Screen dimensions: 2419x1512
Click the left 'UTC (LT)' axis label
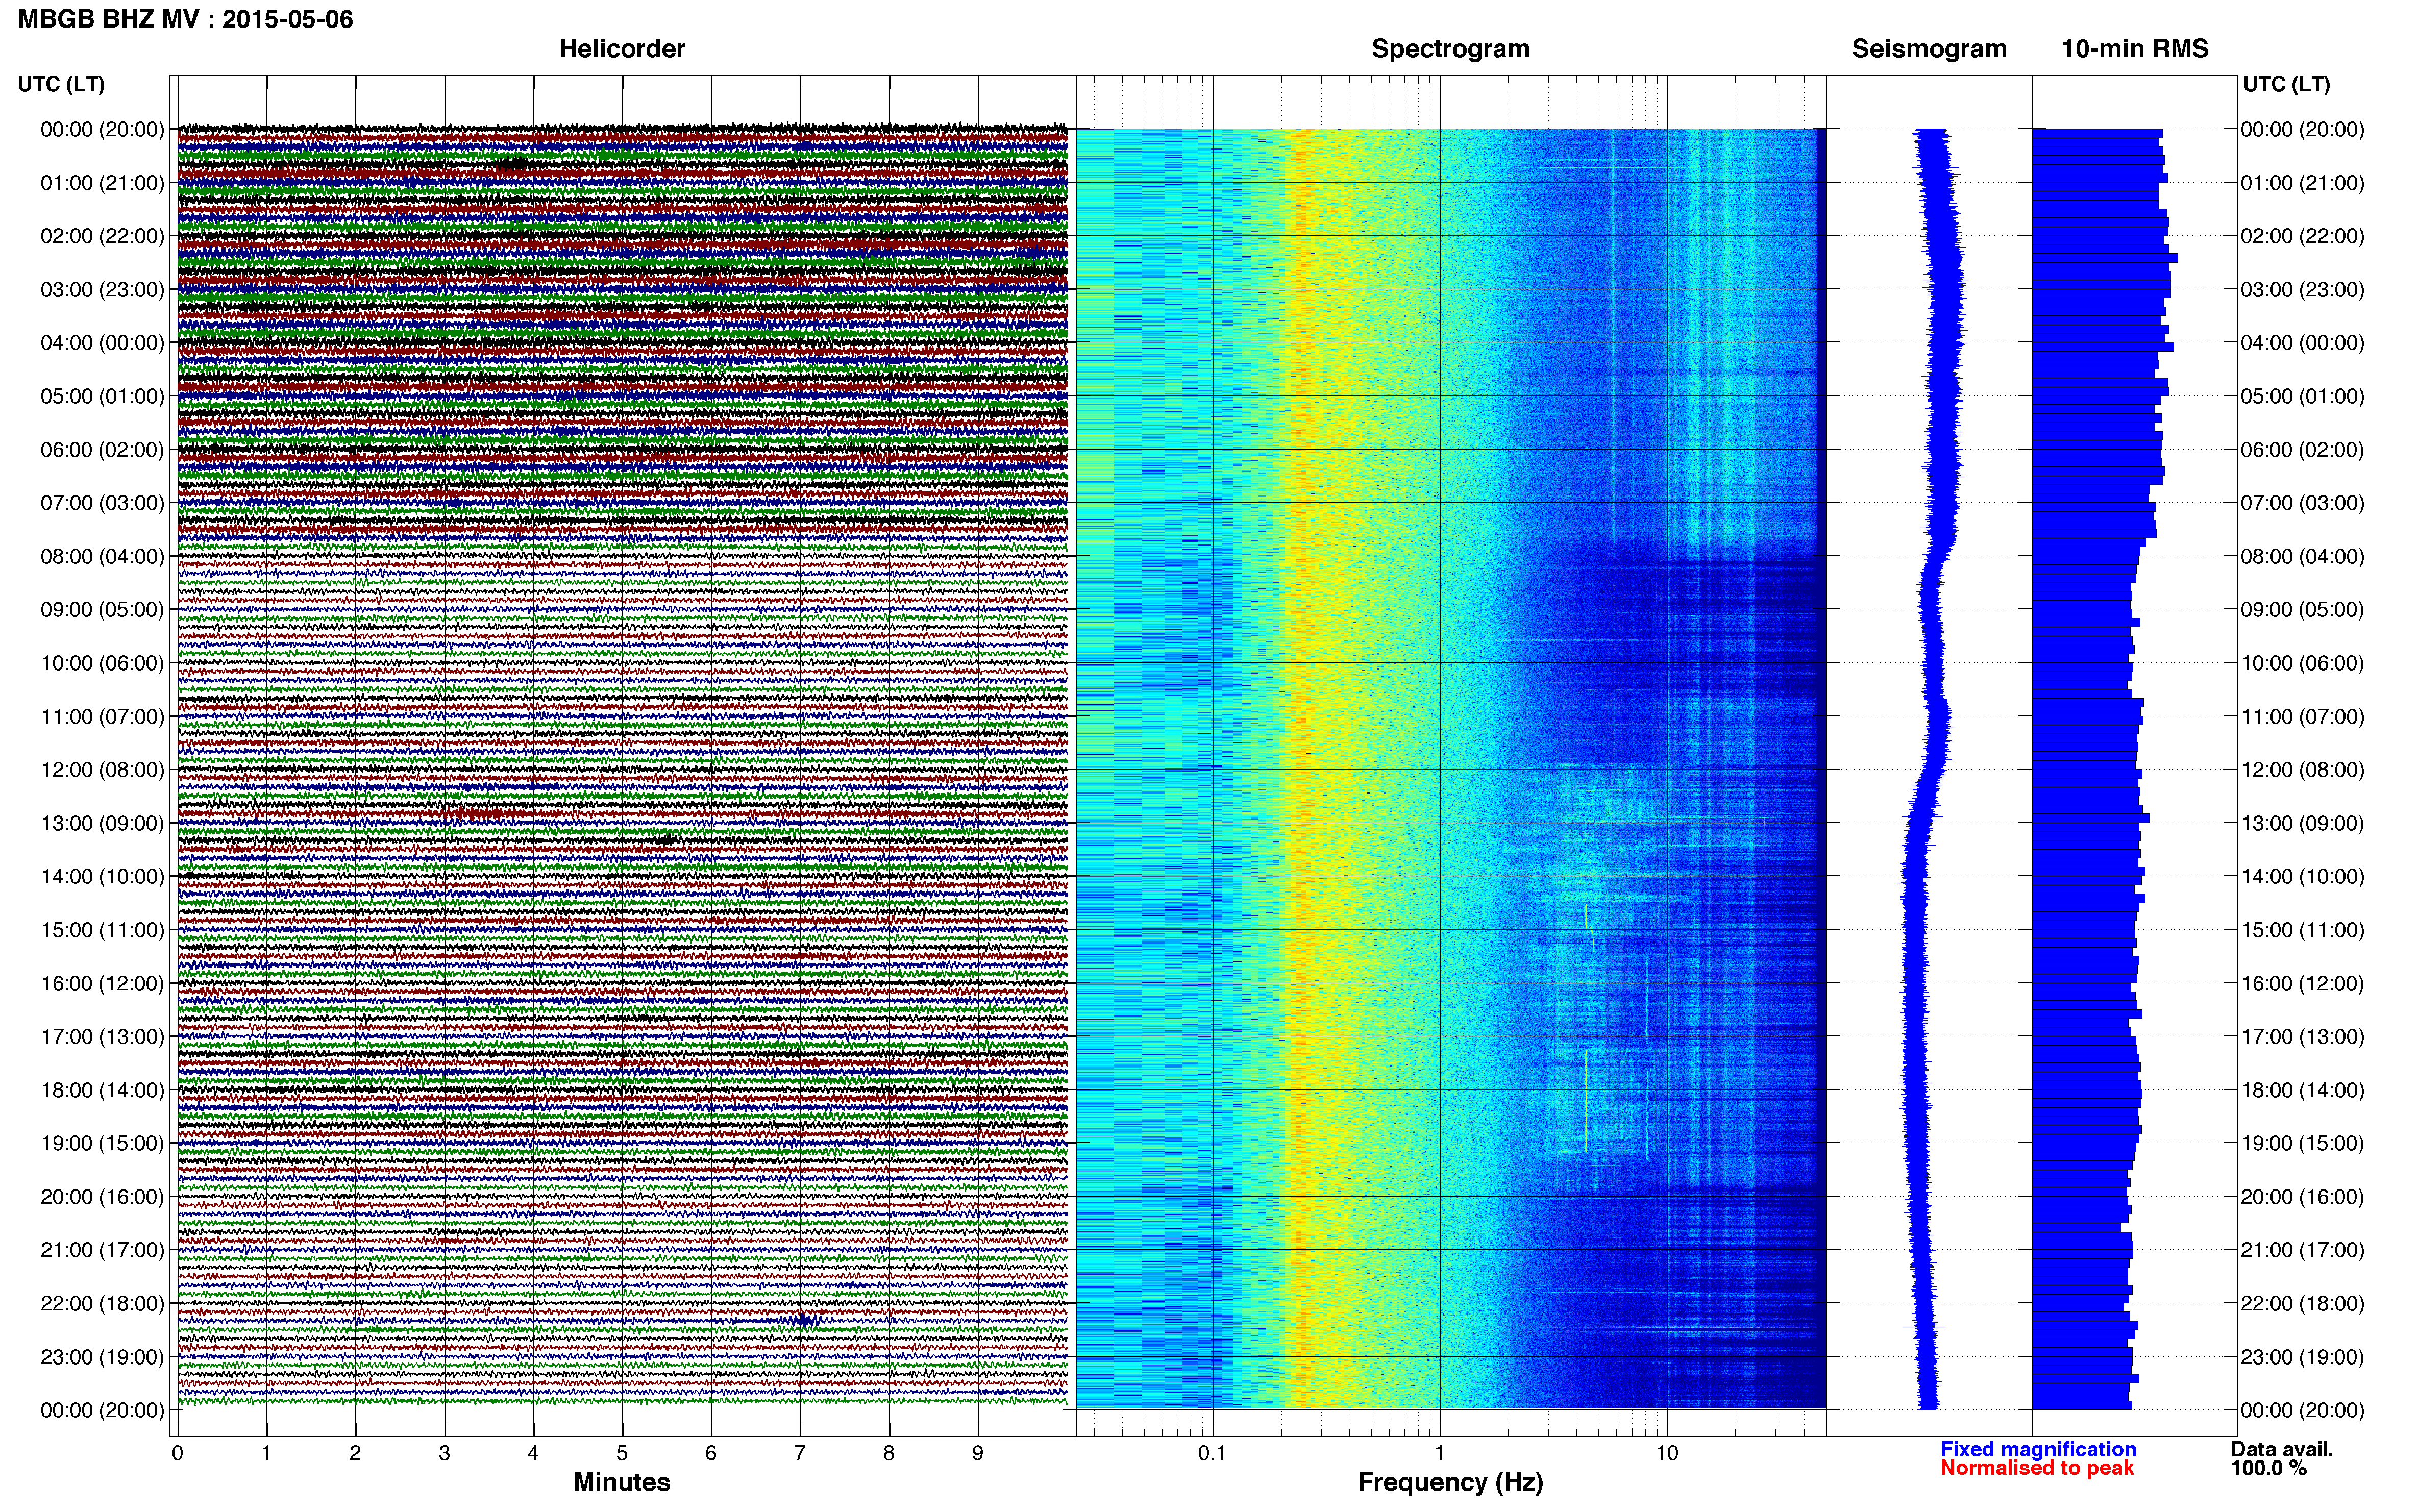click(61, 84)
